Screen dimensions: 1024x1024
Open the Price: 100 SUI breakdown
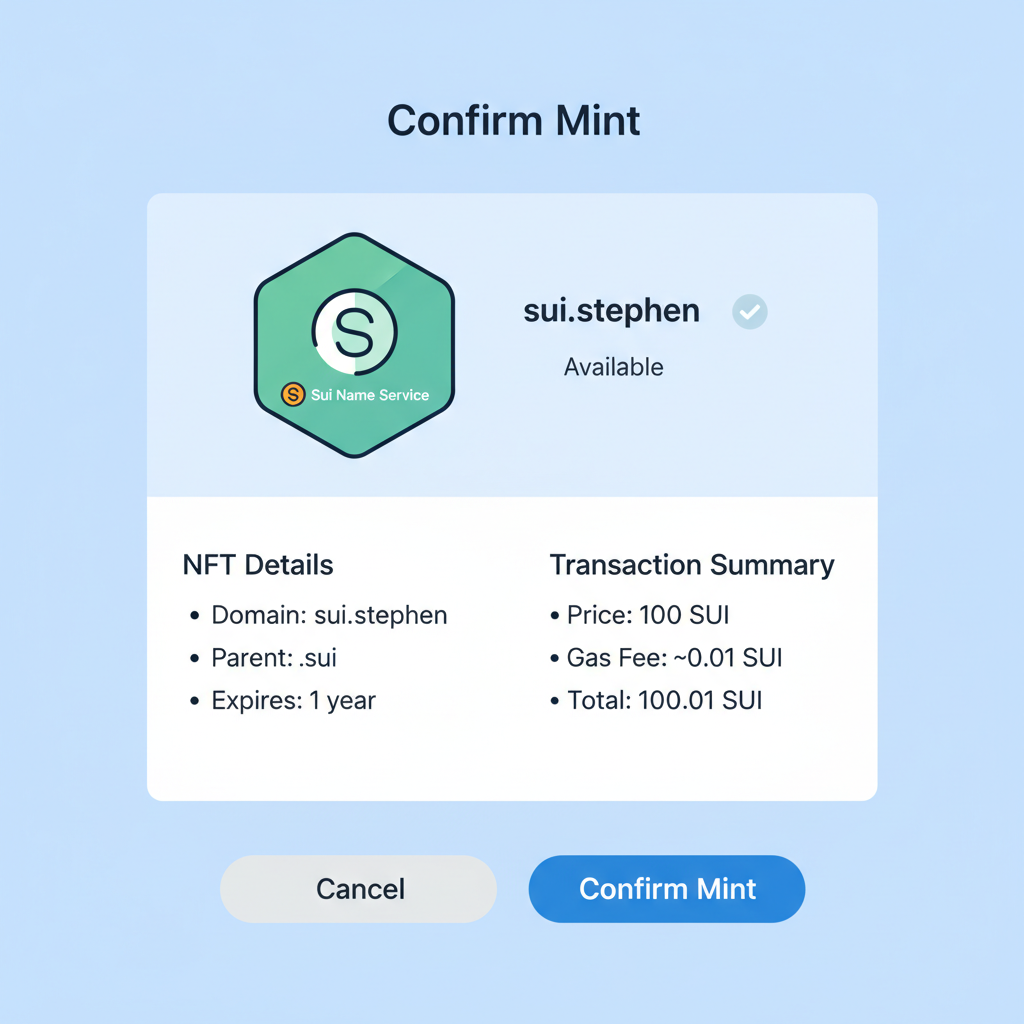[x=647, y=615]
